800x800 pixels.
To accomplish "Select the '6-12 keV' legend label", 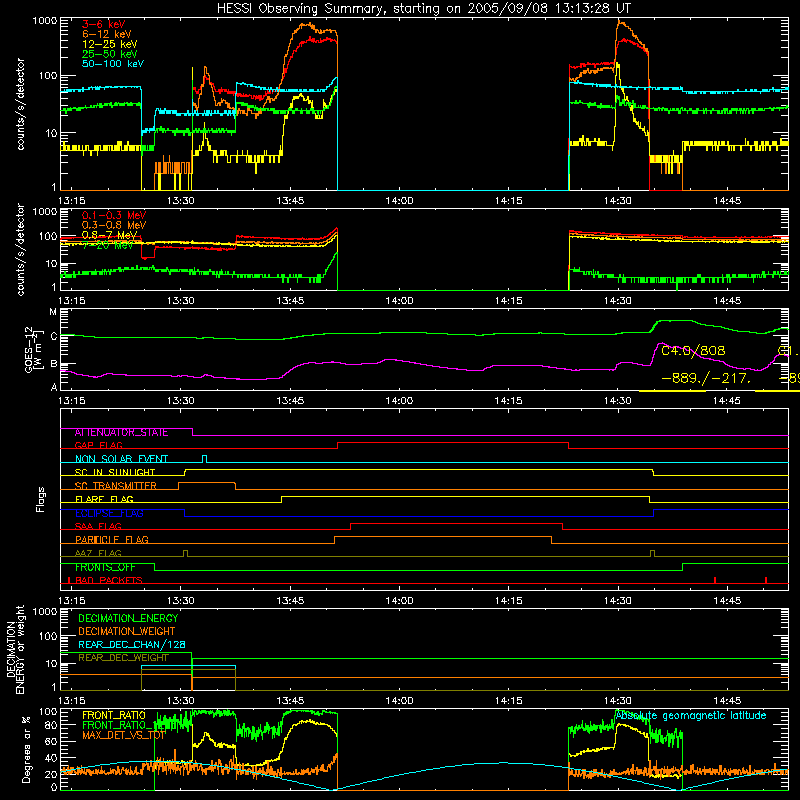I will [x=107, y=34].
